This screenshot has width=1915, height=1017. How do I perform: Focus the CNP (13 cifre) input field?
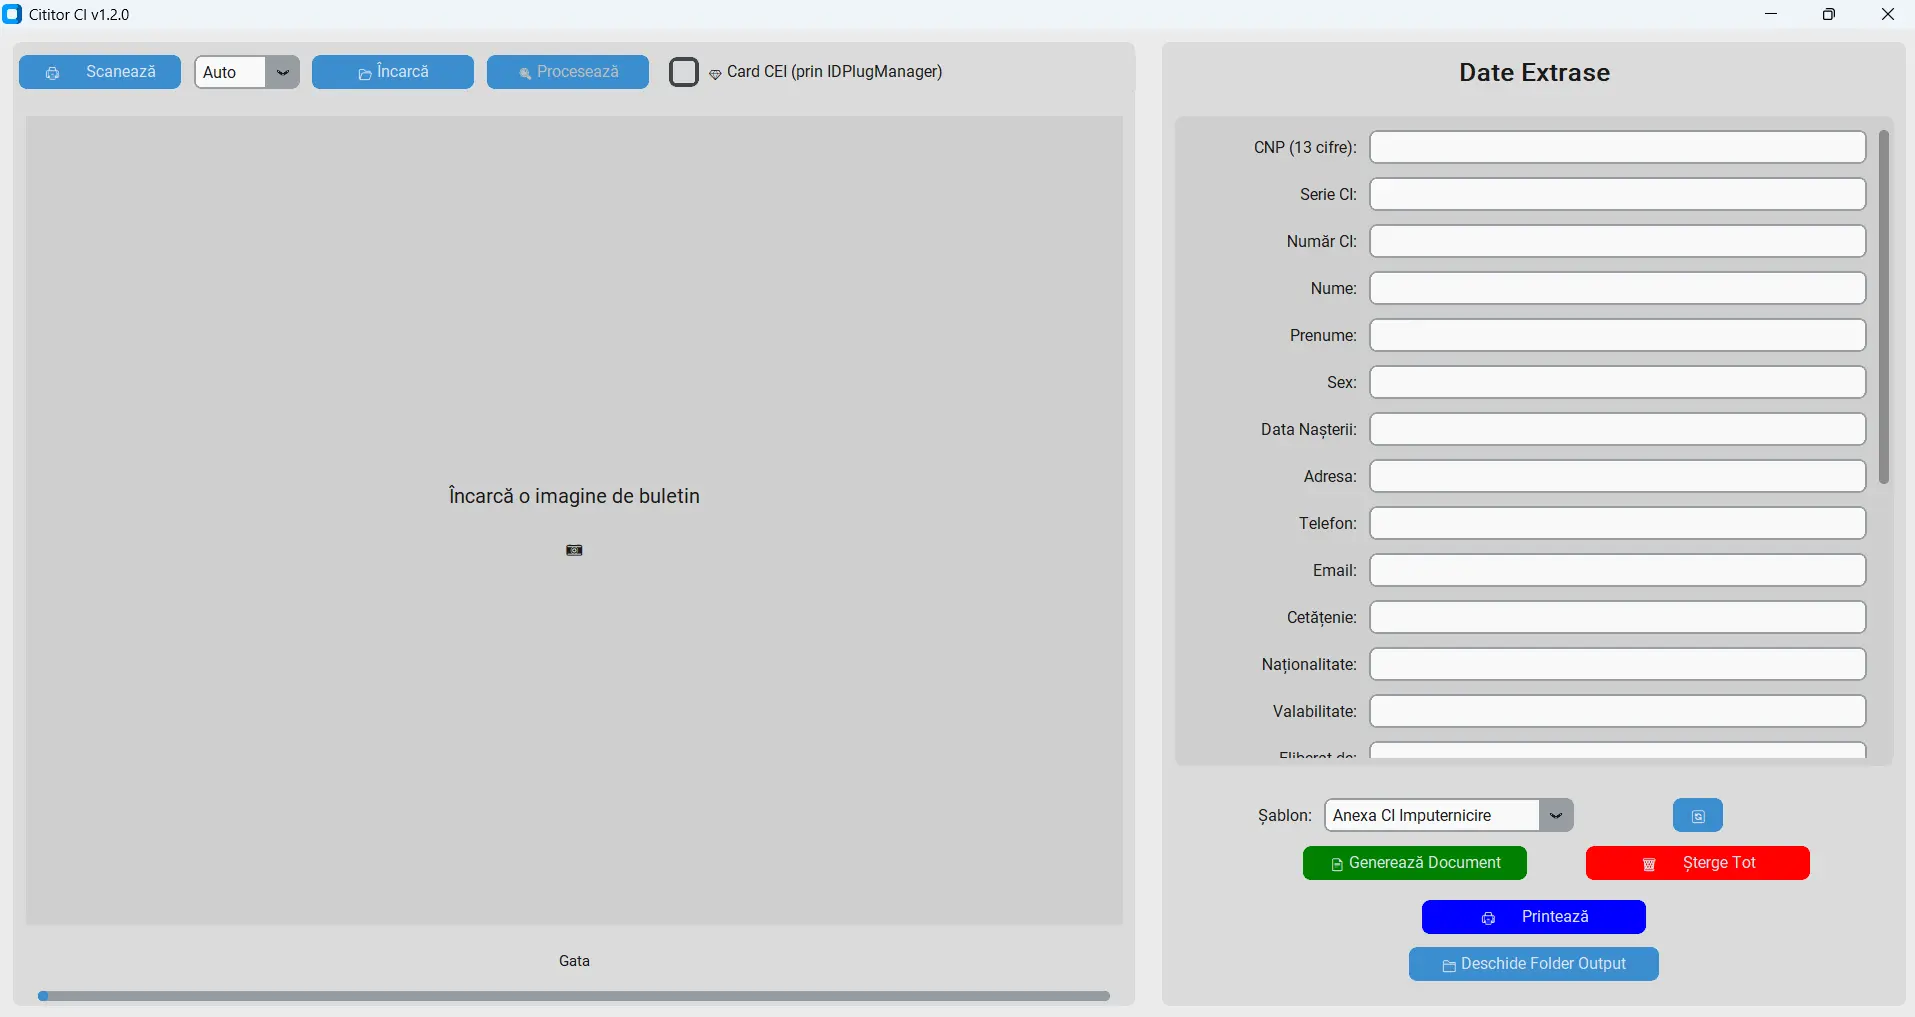pyautogui.click(x=1617, y=147)
